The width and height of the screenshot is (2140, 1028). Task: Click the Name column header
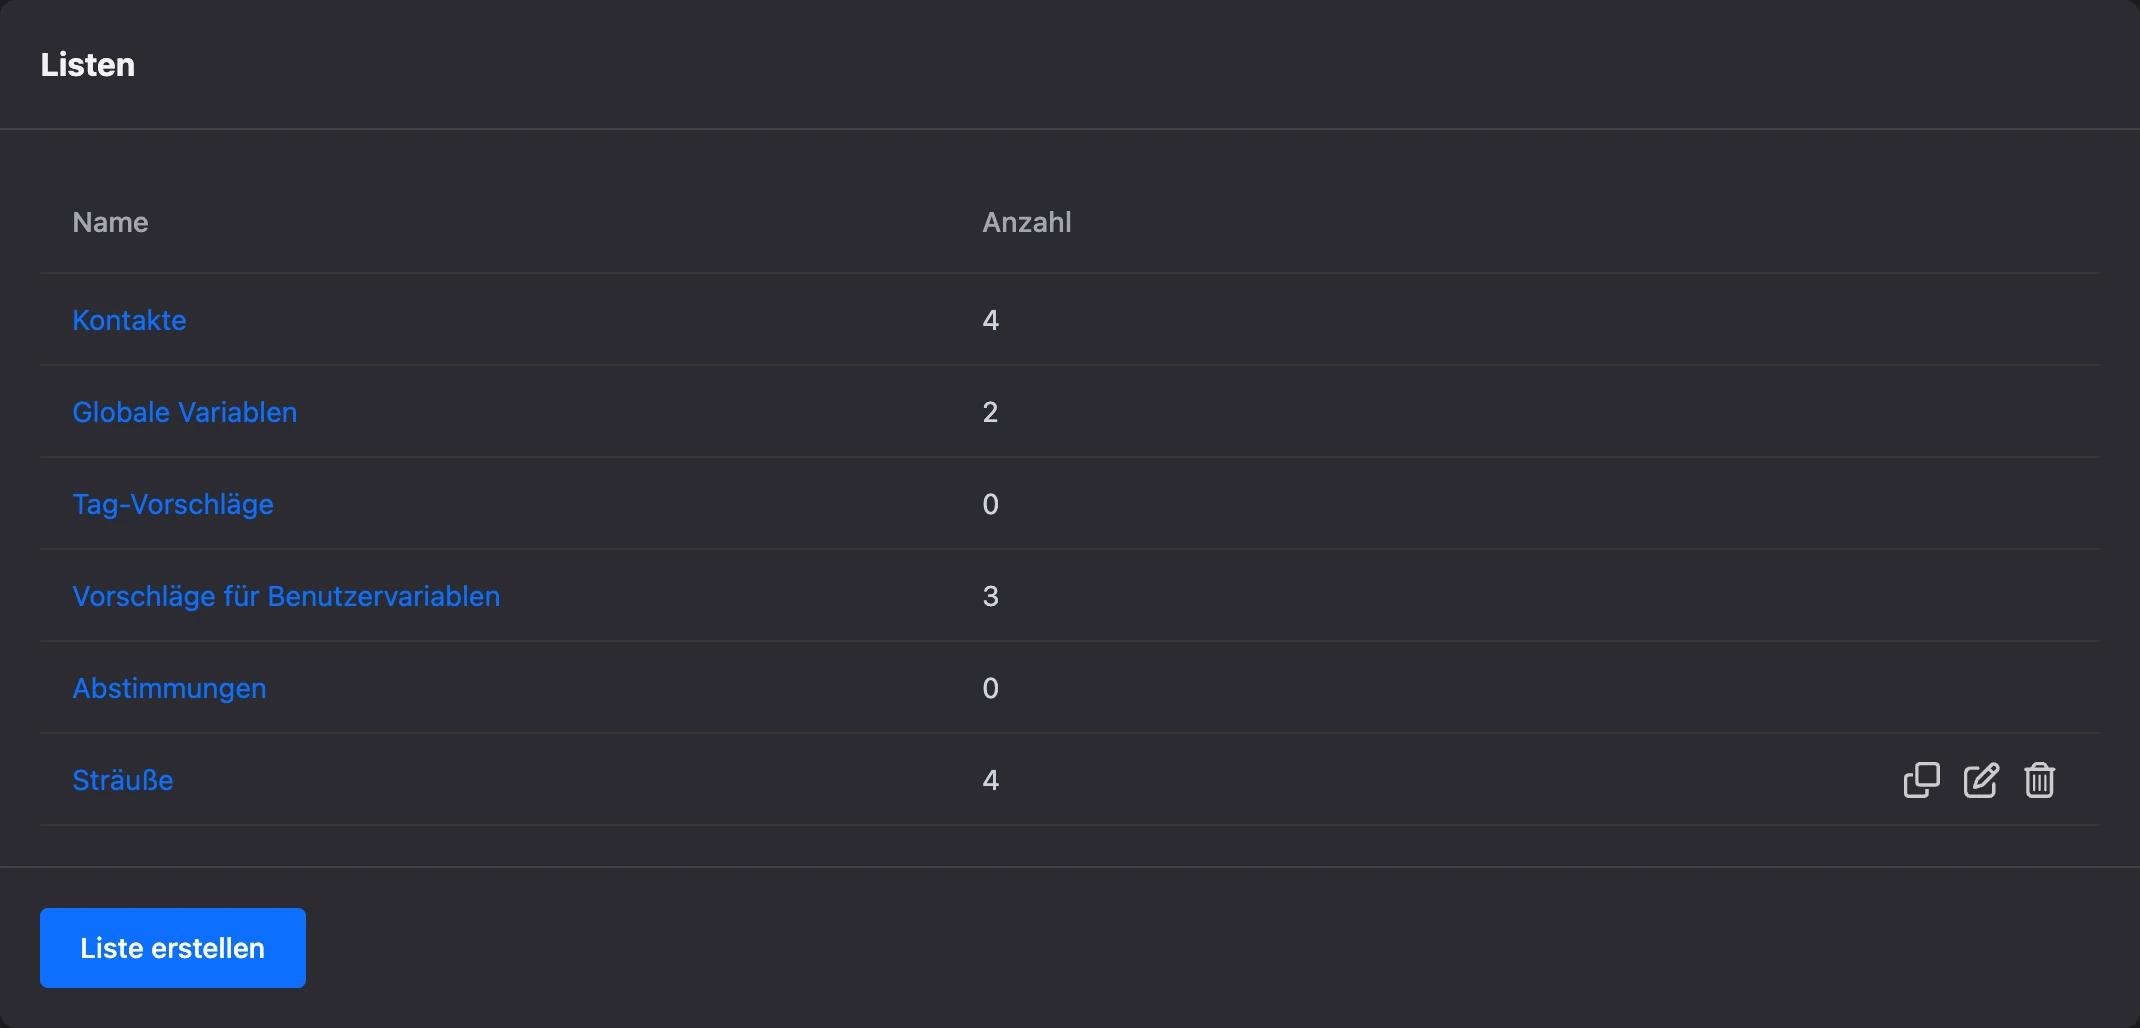110,222
